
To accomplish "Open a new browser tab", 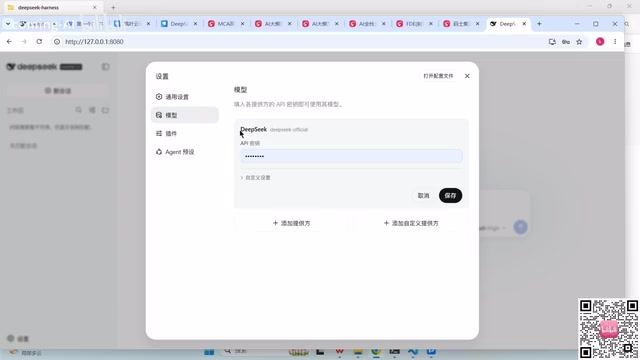I will click(539, 24).
